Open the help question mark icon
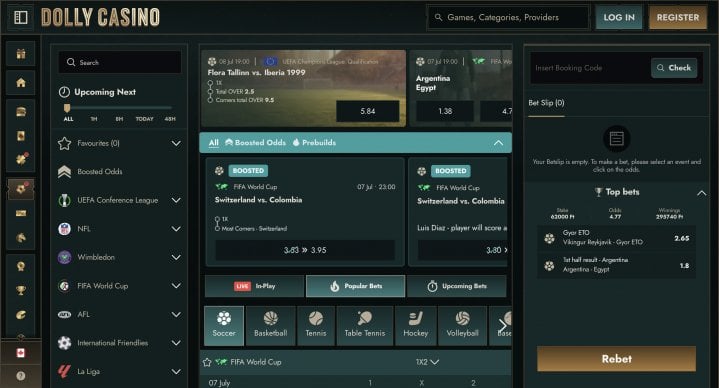 click(x=21, y=376)
